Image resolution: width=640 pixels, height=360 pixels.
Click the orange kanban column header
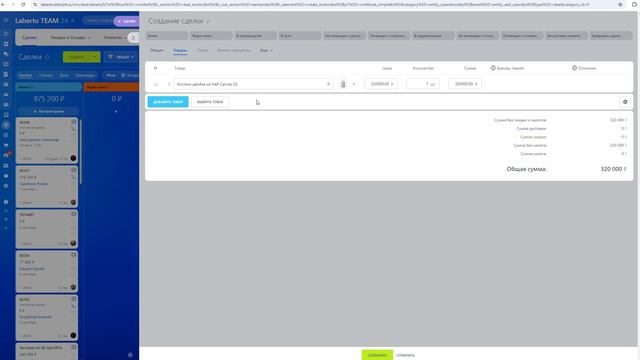tap(111, 87)
